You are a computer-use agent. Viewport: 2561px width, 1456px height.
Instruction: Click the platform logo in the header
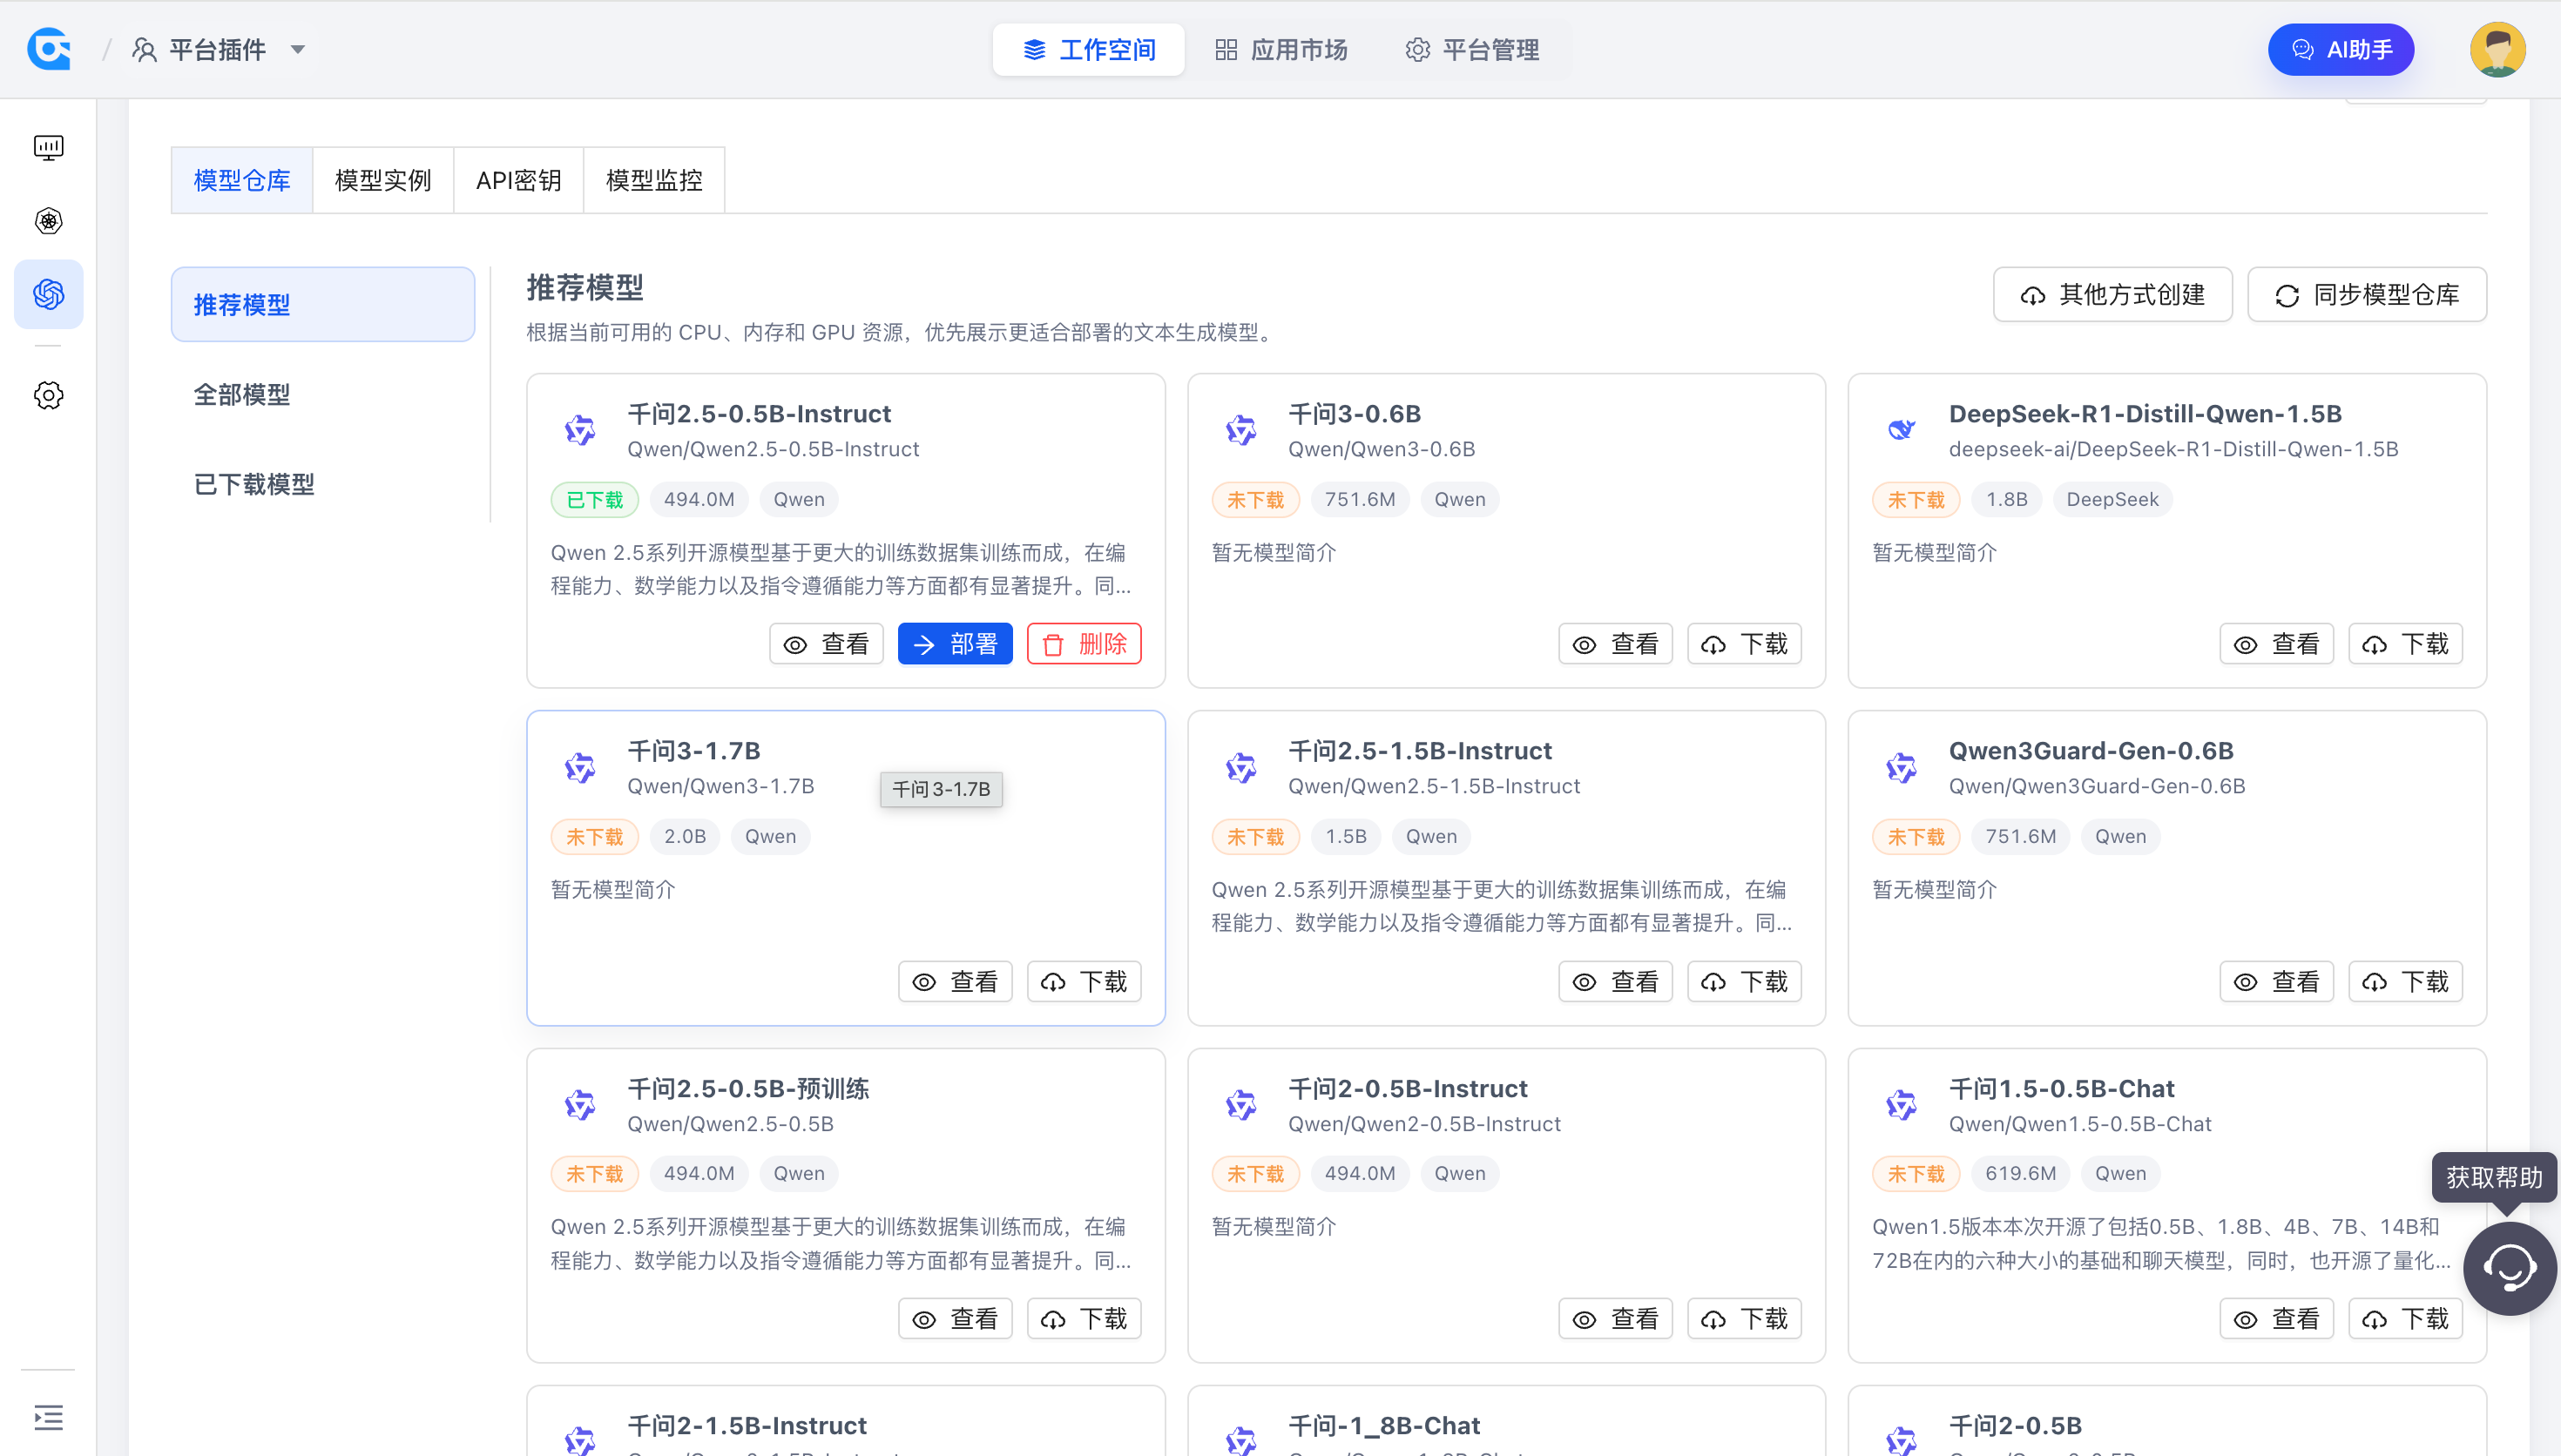point(49,49)
